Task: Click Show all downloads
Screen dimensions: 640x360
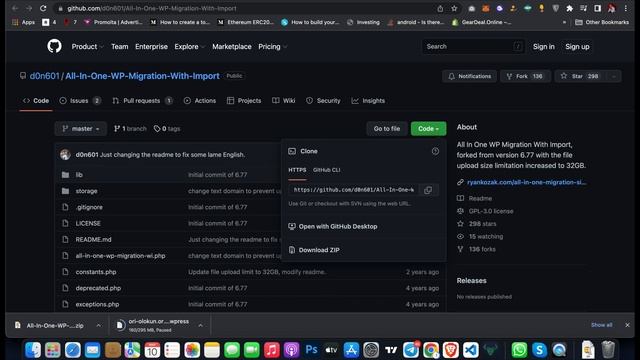Action: (602, 325)
